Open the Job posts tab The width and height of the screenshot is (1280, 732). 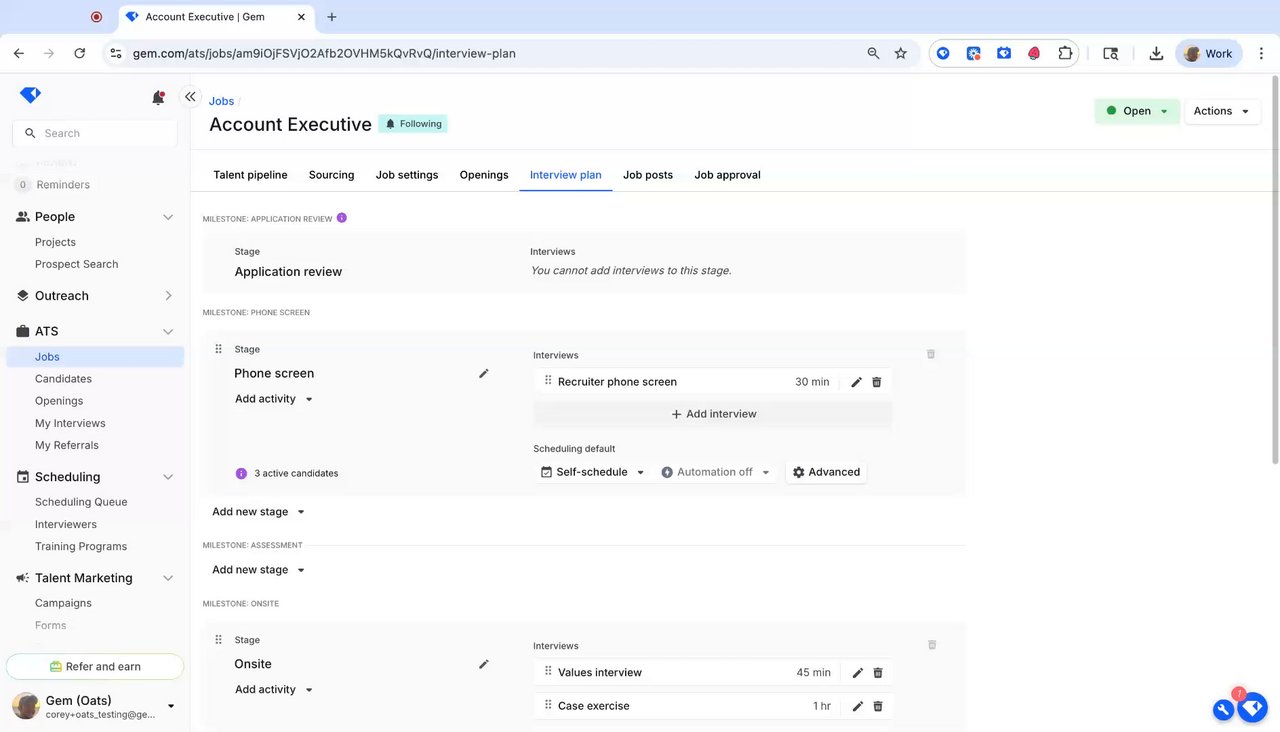[x=648, y=175]
